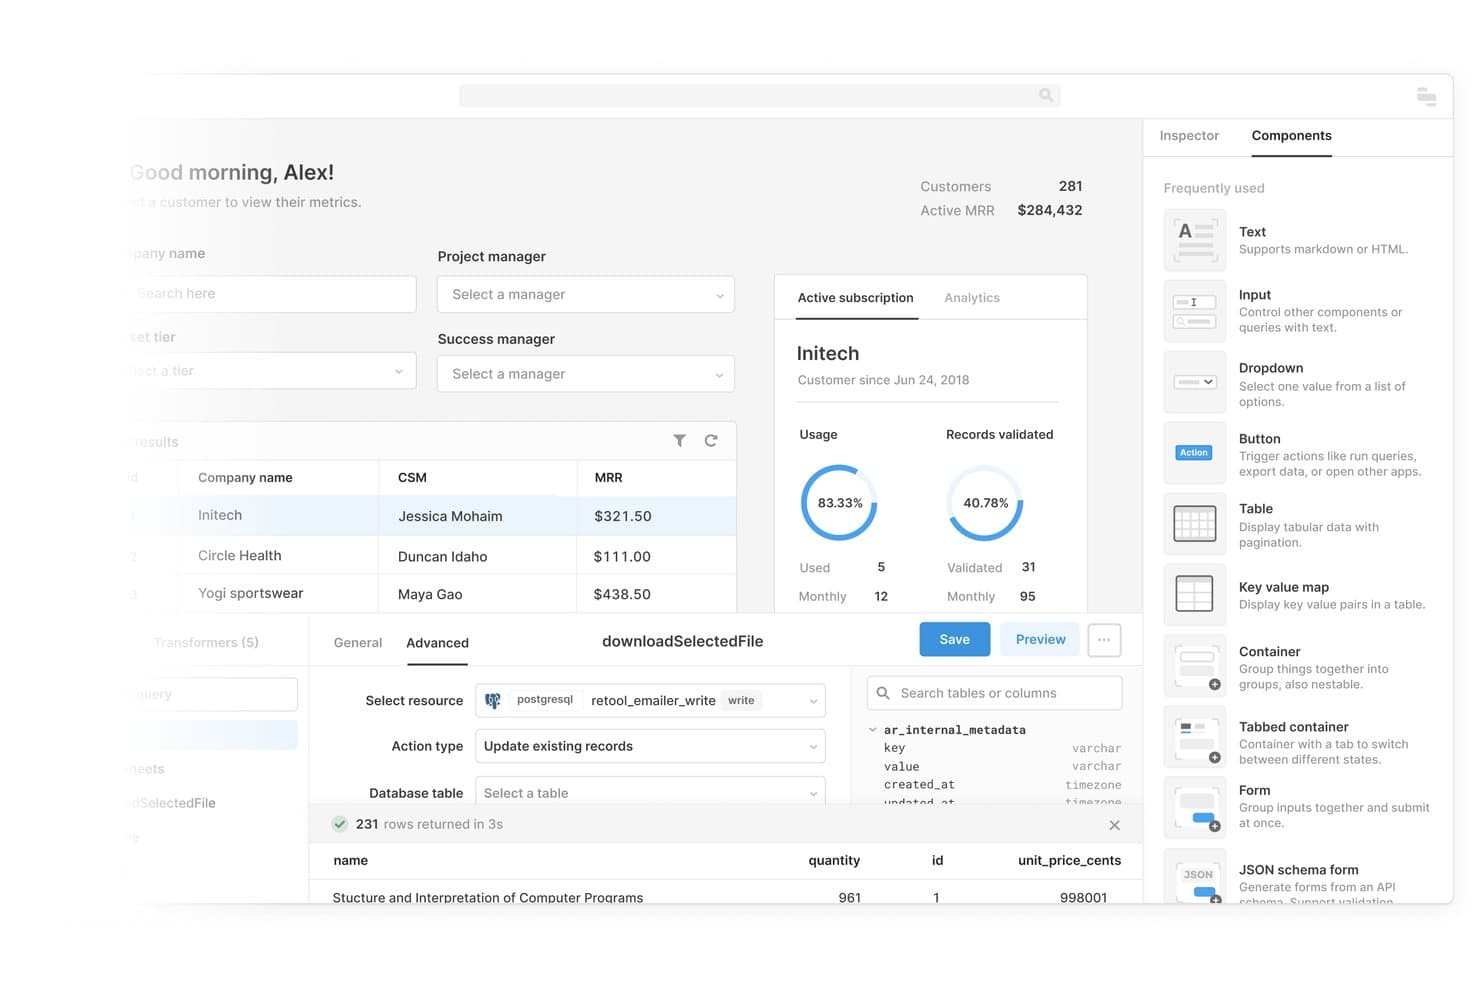Switch to the Components tab

tap(1291, 136)
